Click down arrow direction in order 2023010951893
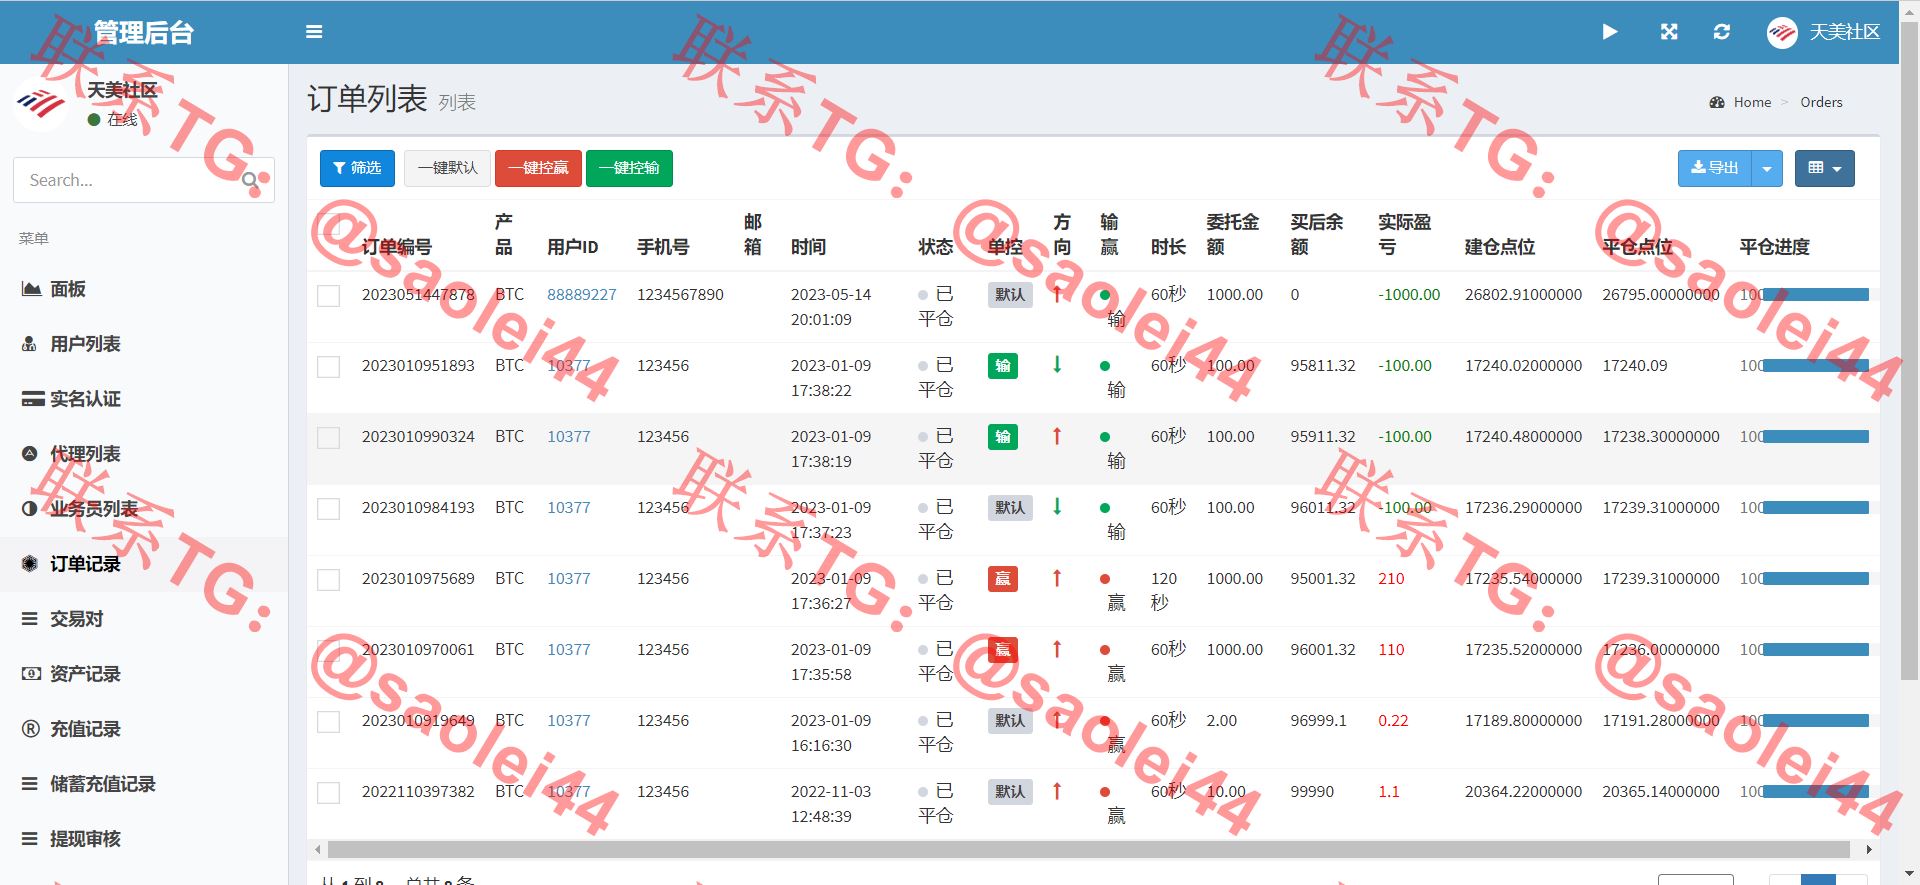Image resolution: width=1920 pixels, height=885 pixels. pyautogui.click(x=1057, y=365)
